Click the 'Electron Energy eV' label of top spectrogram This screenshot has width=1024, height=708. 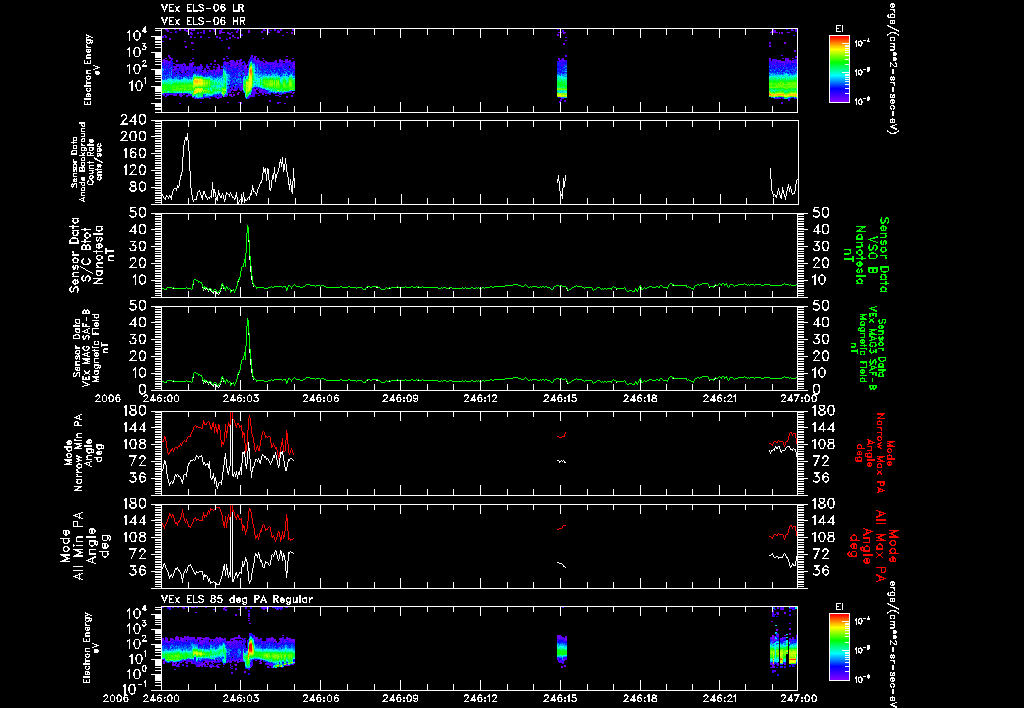tap(92, 70)
